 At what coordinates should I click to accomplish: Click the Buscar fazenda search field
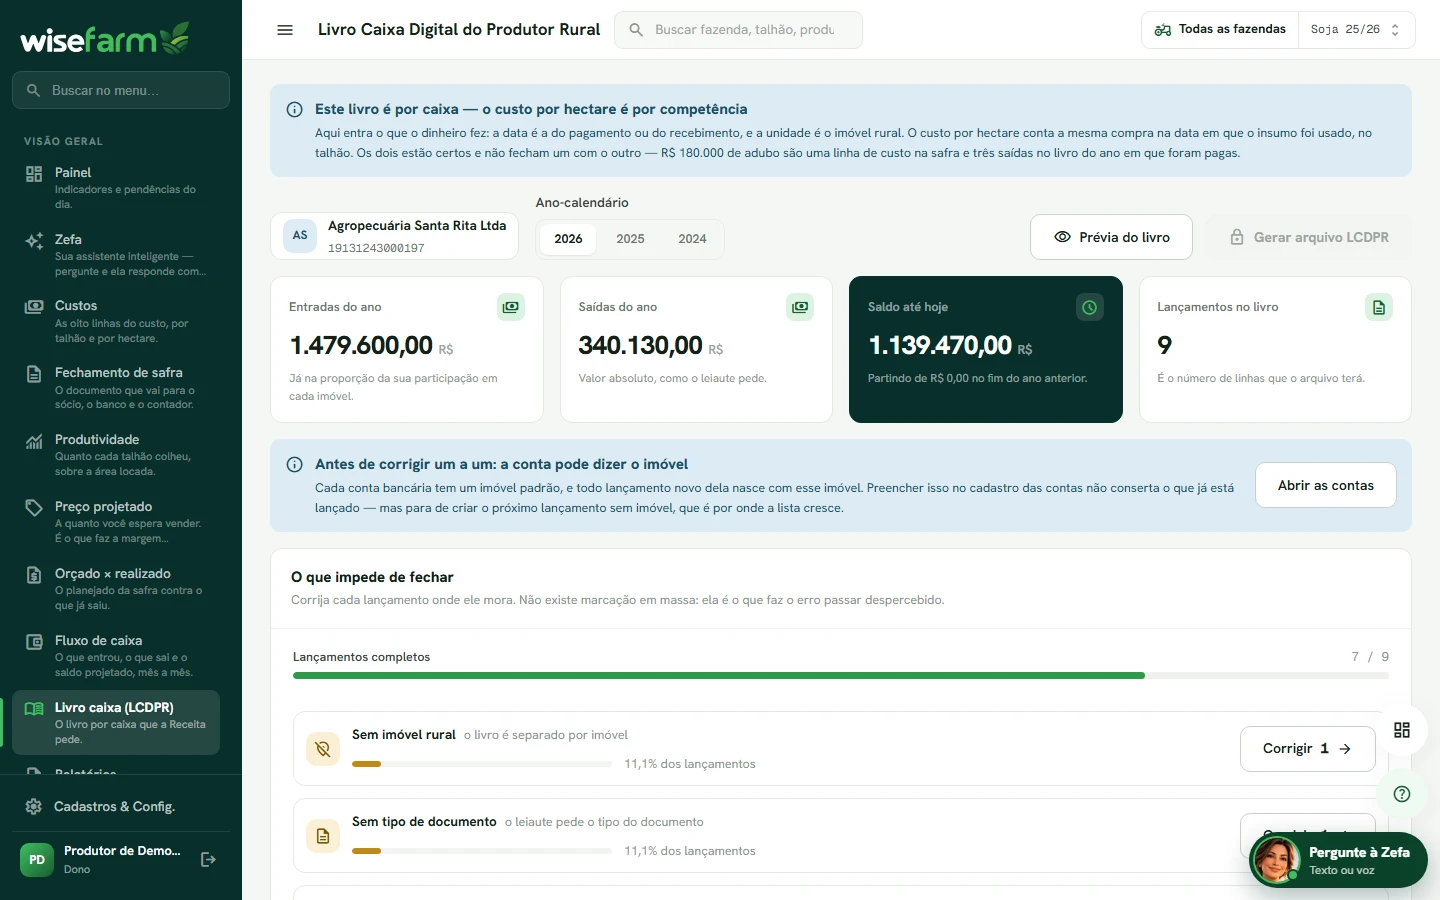click(x=738, y=30)
